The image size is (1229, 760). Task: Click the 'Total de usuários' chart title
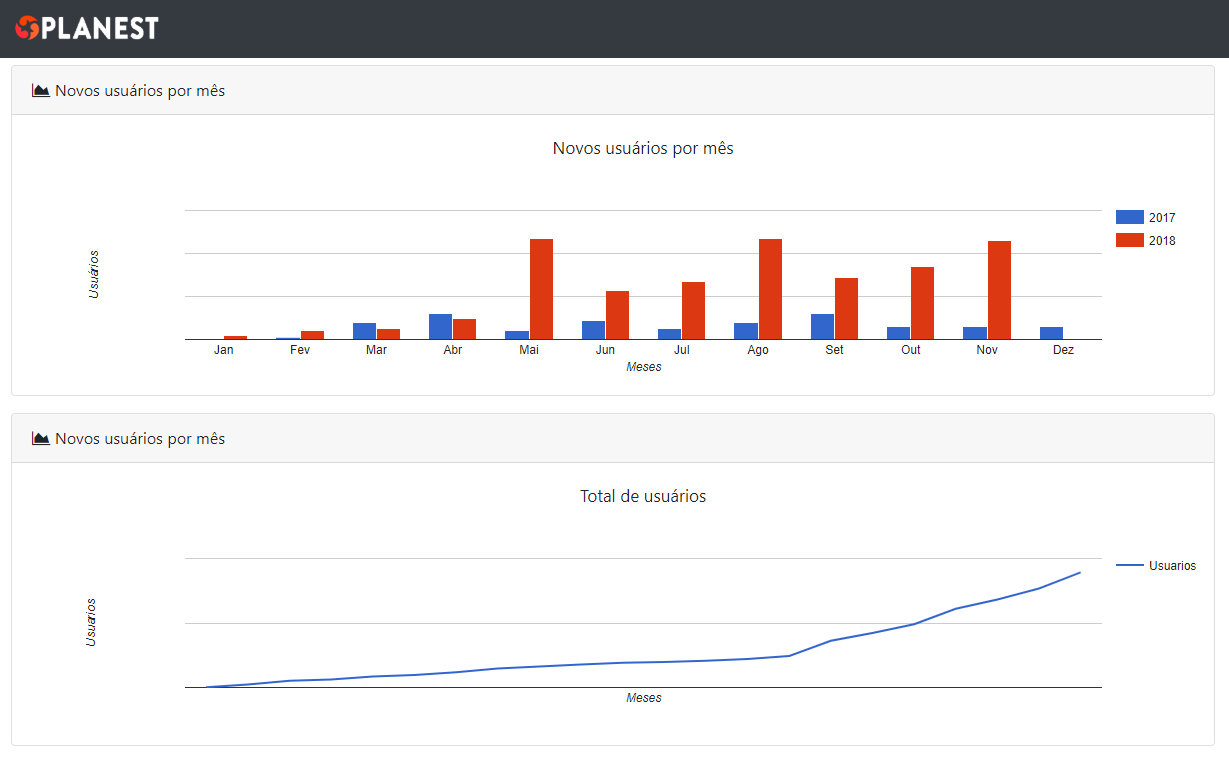pos(643,495)
